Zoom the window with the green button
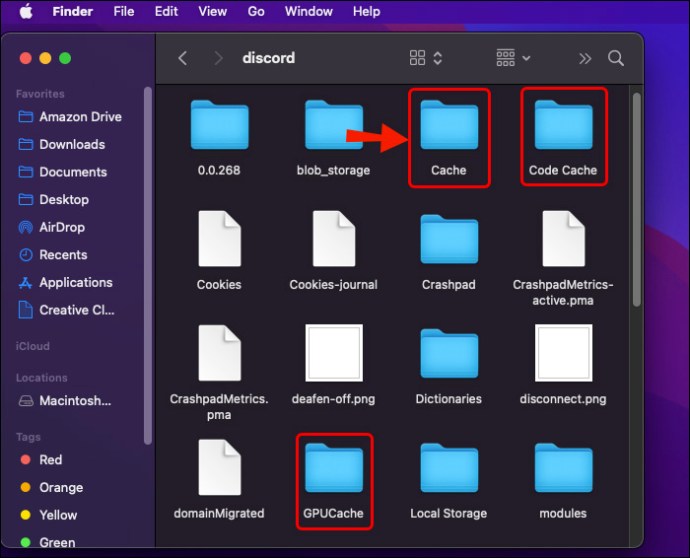690x558 pixels. click(x=65, y=58)
